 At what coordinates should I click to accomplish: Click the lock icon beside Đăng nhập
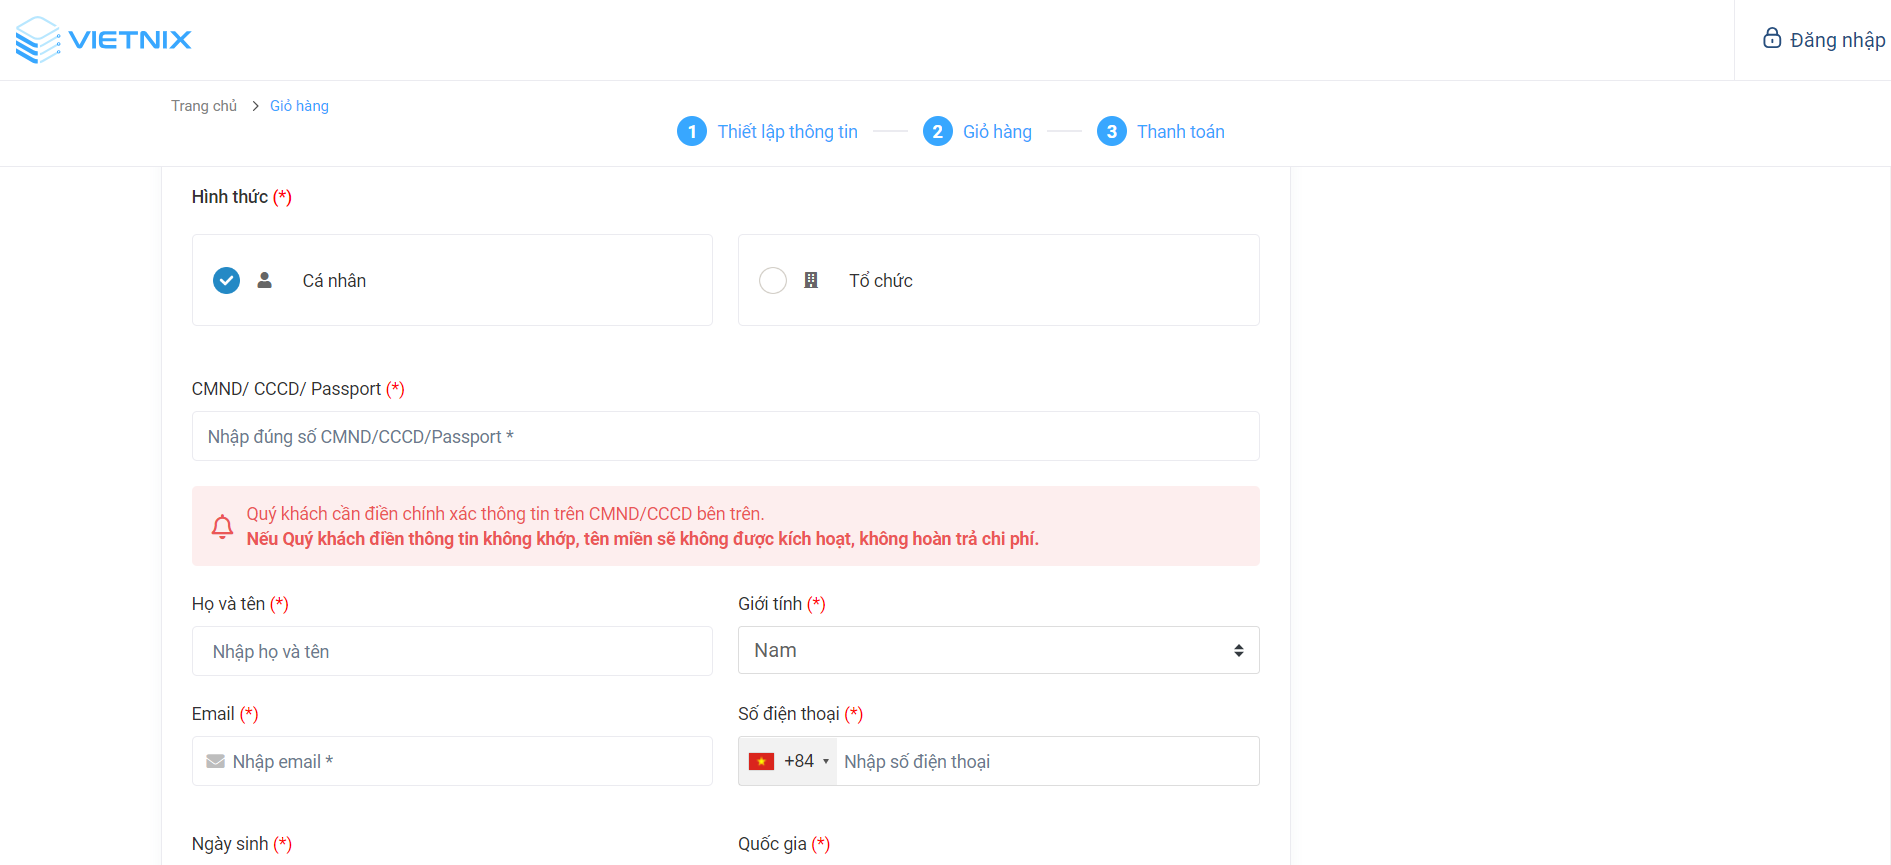[x=1771, y=39]
